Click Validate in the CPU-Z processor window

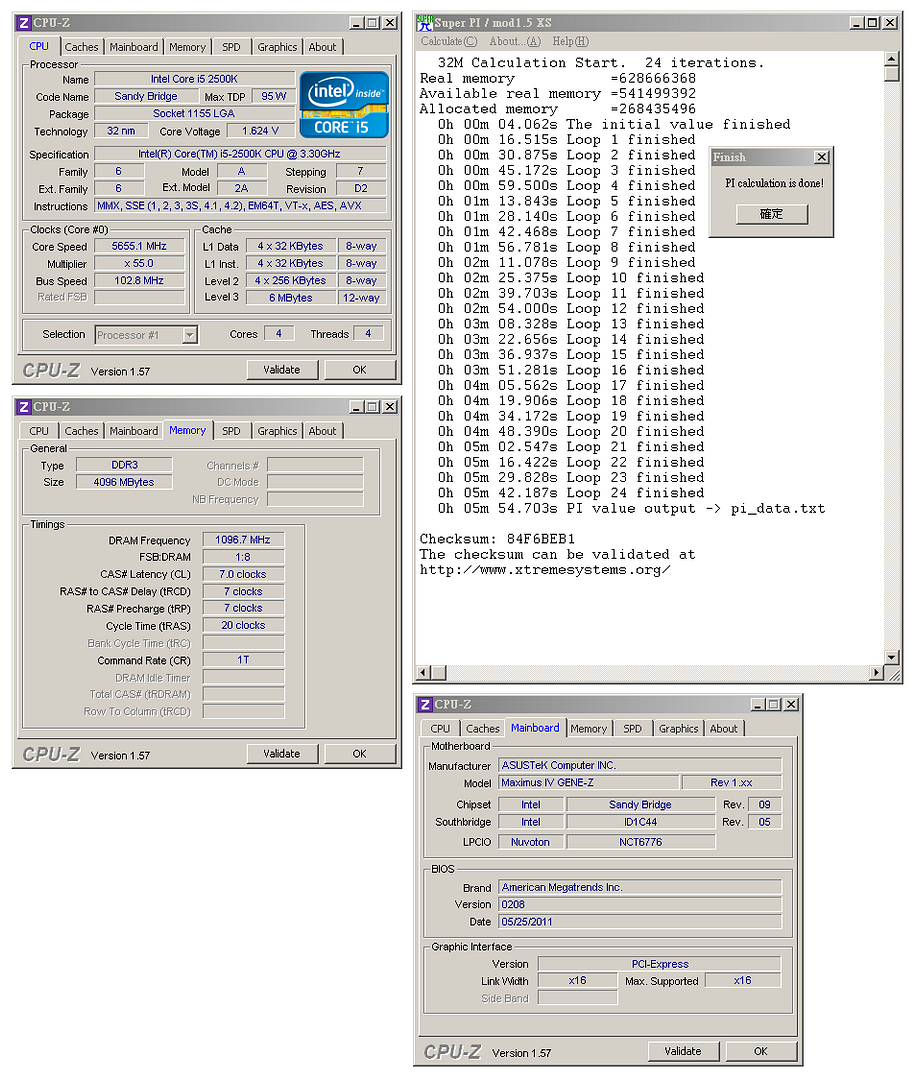[x=282, y=370]
